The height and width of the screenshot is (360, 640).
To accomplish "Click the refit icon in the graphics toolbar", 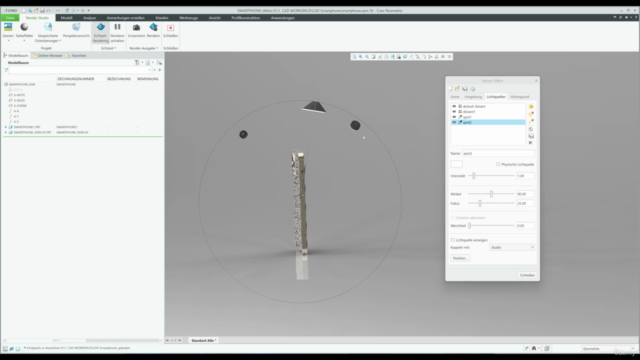I will 354,57.
